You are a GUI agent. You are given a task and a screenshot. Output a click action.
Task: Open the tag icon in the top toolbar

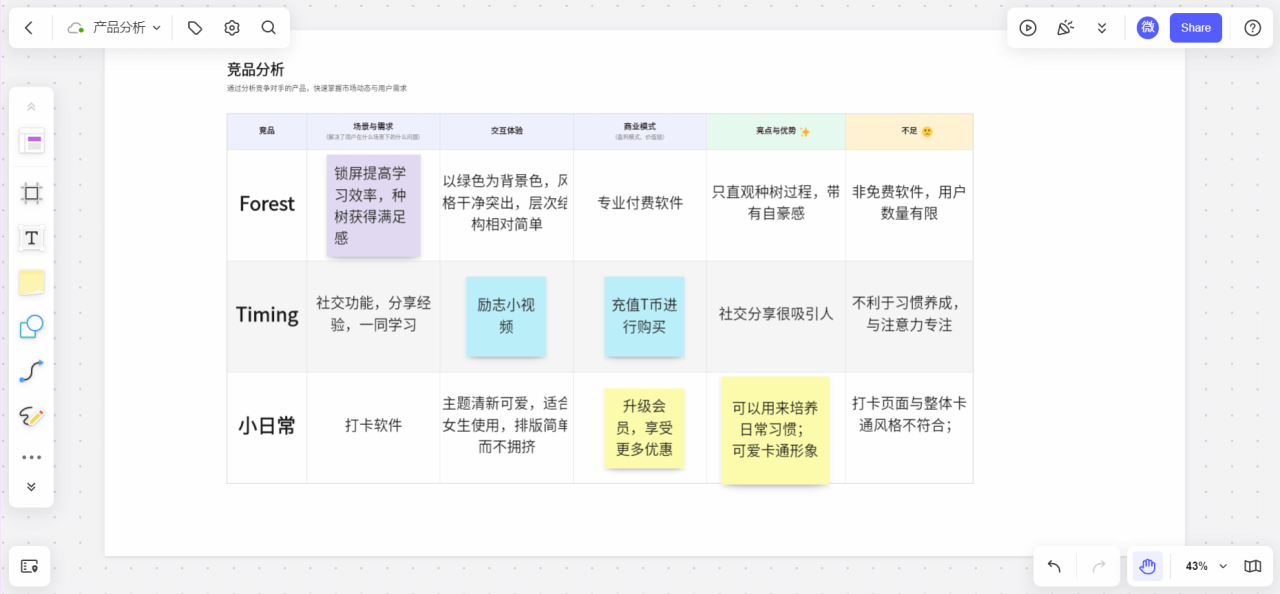tap(195, 28)
